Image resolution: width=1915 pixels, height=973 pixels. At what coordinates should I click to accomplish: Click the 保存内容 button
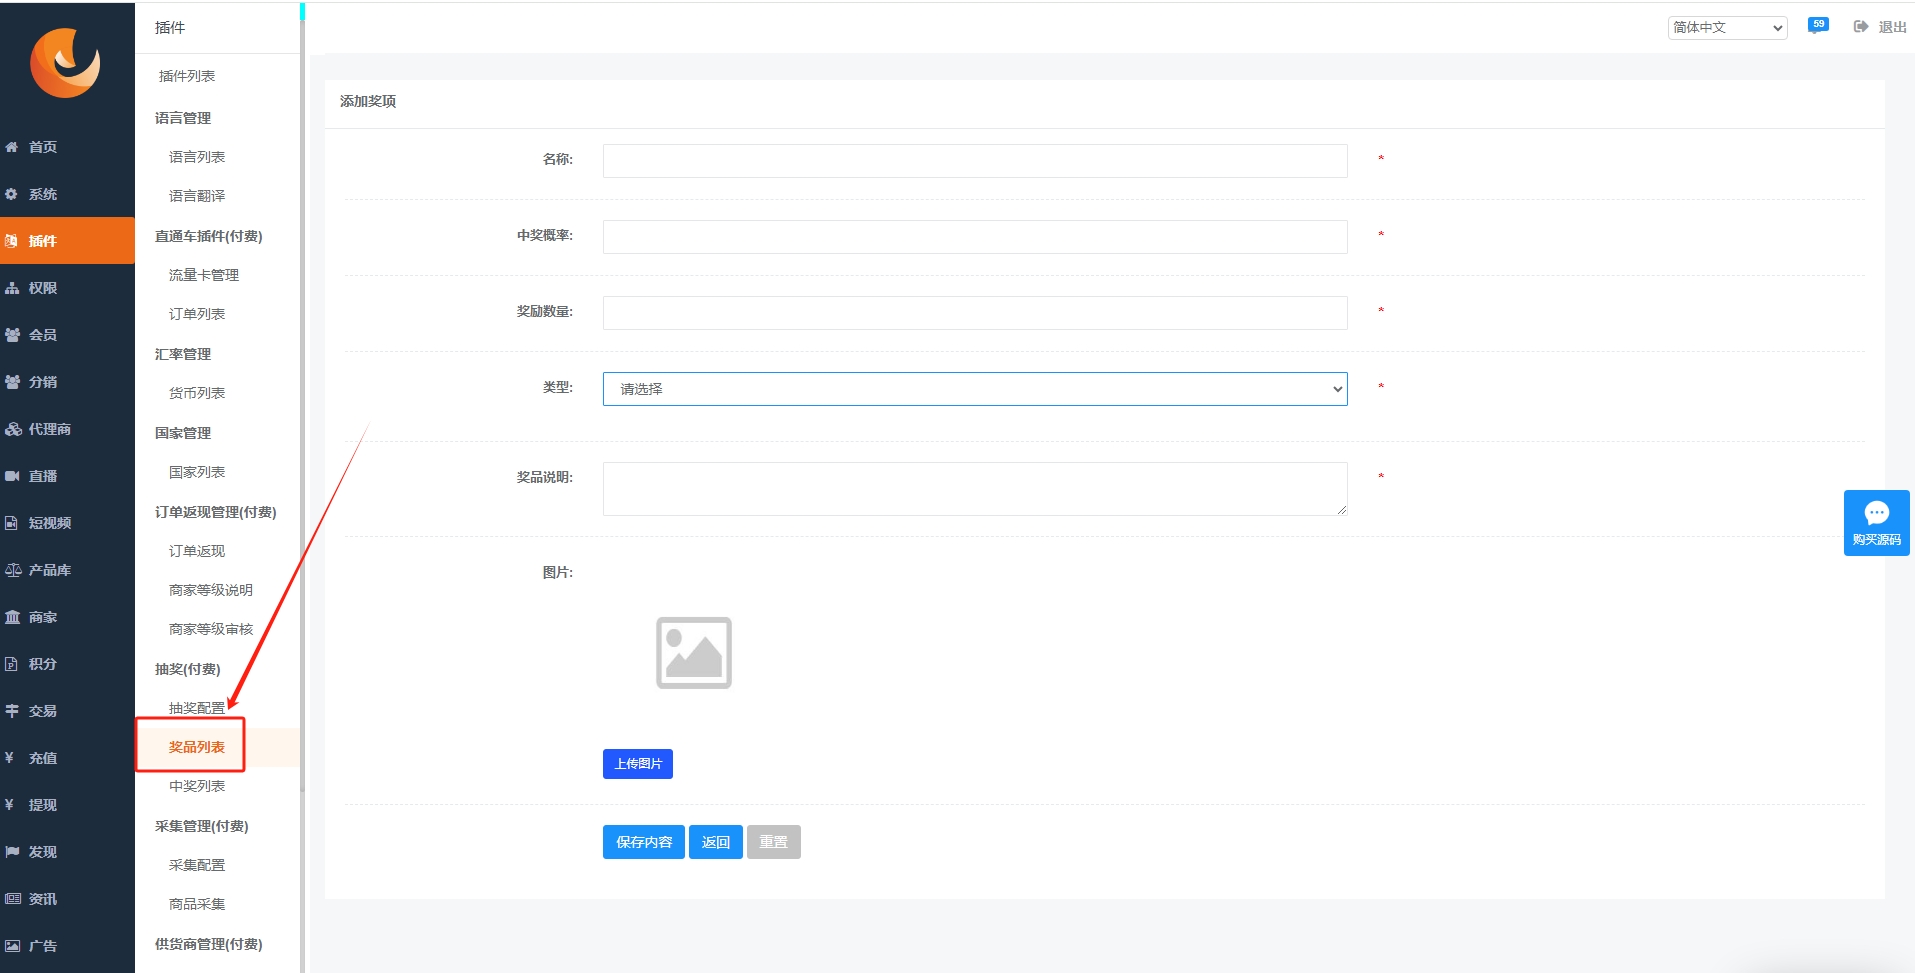(644, 842)
